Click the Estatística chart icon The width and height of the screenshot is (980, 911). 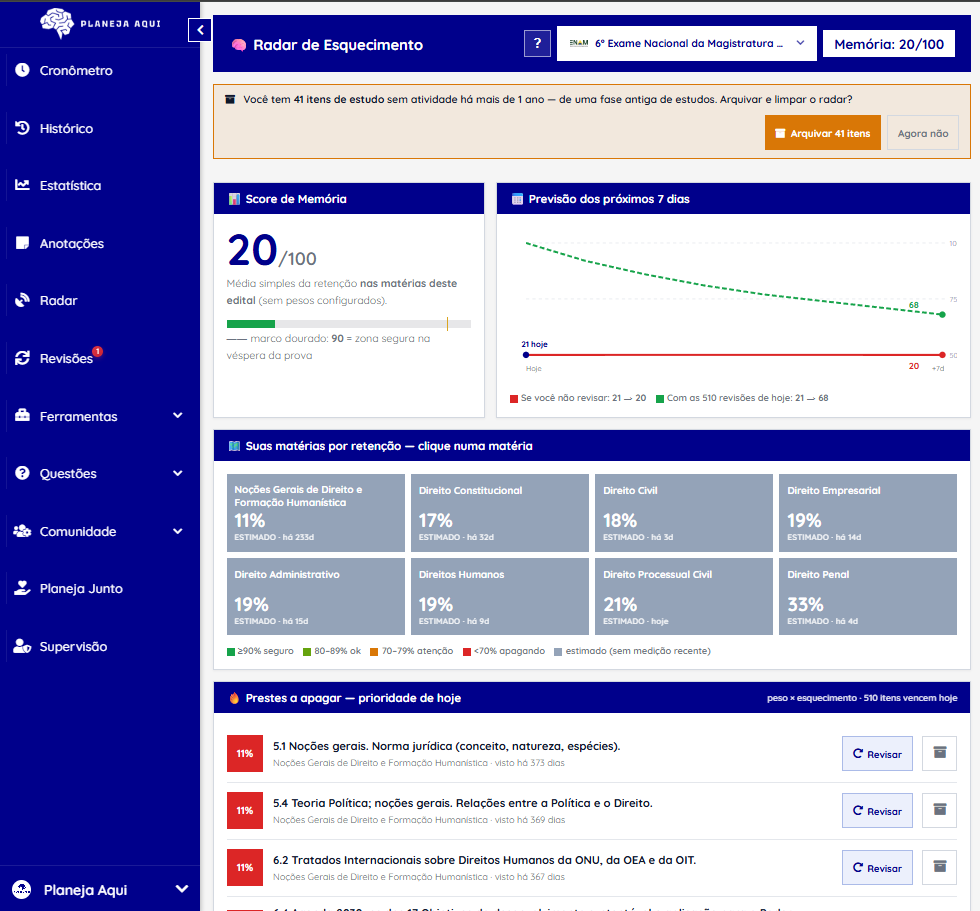(x=22, y=185)
